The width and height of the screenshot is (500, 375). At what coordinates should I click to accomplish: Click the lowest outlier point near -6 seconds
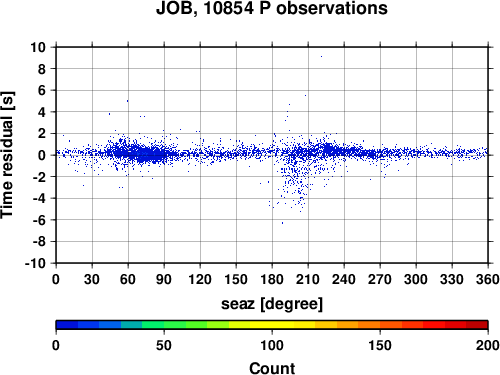point(282,223)
